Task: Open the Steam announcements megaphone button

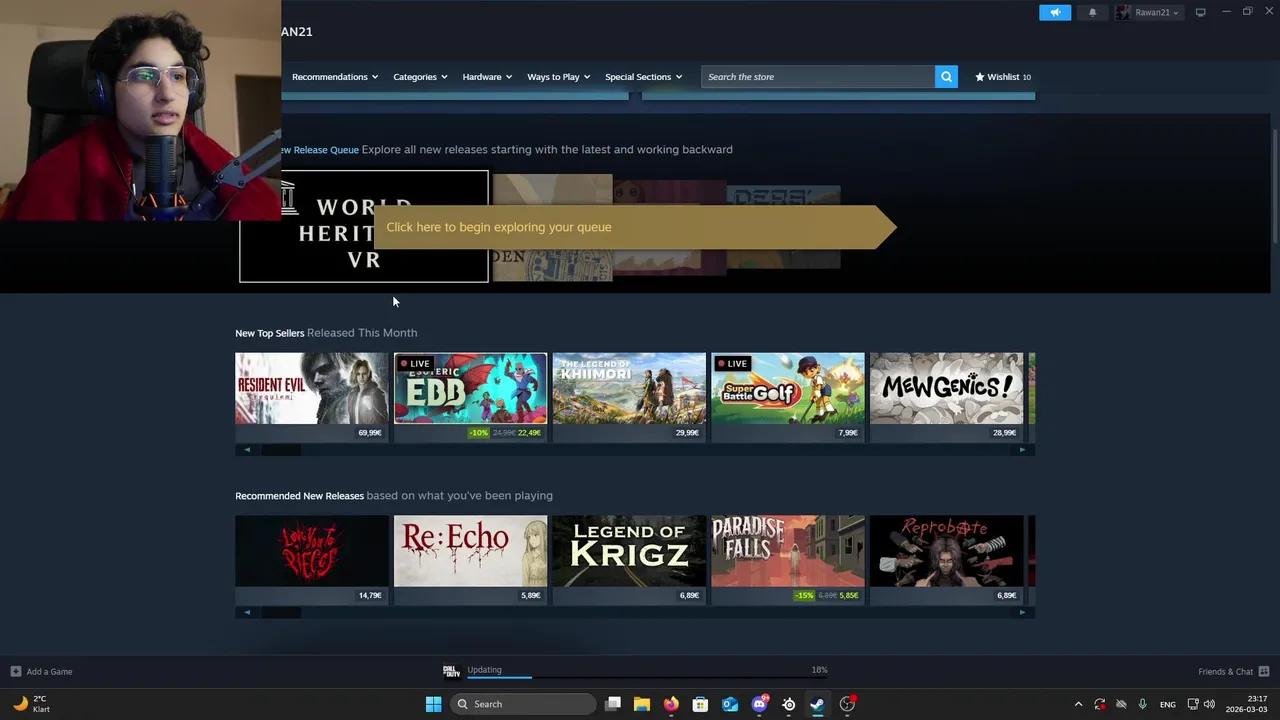Action: (x=1054, y=12)
